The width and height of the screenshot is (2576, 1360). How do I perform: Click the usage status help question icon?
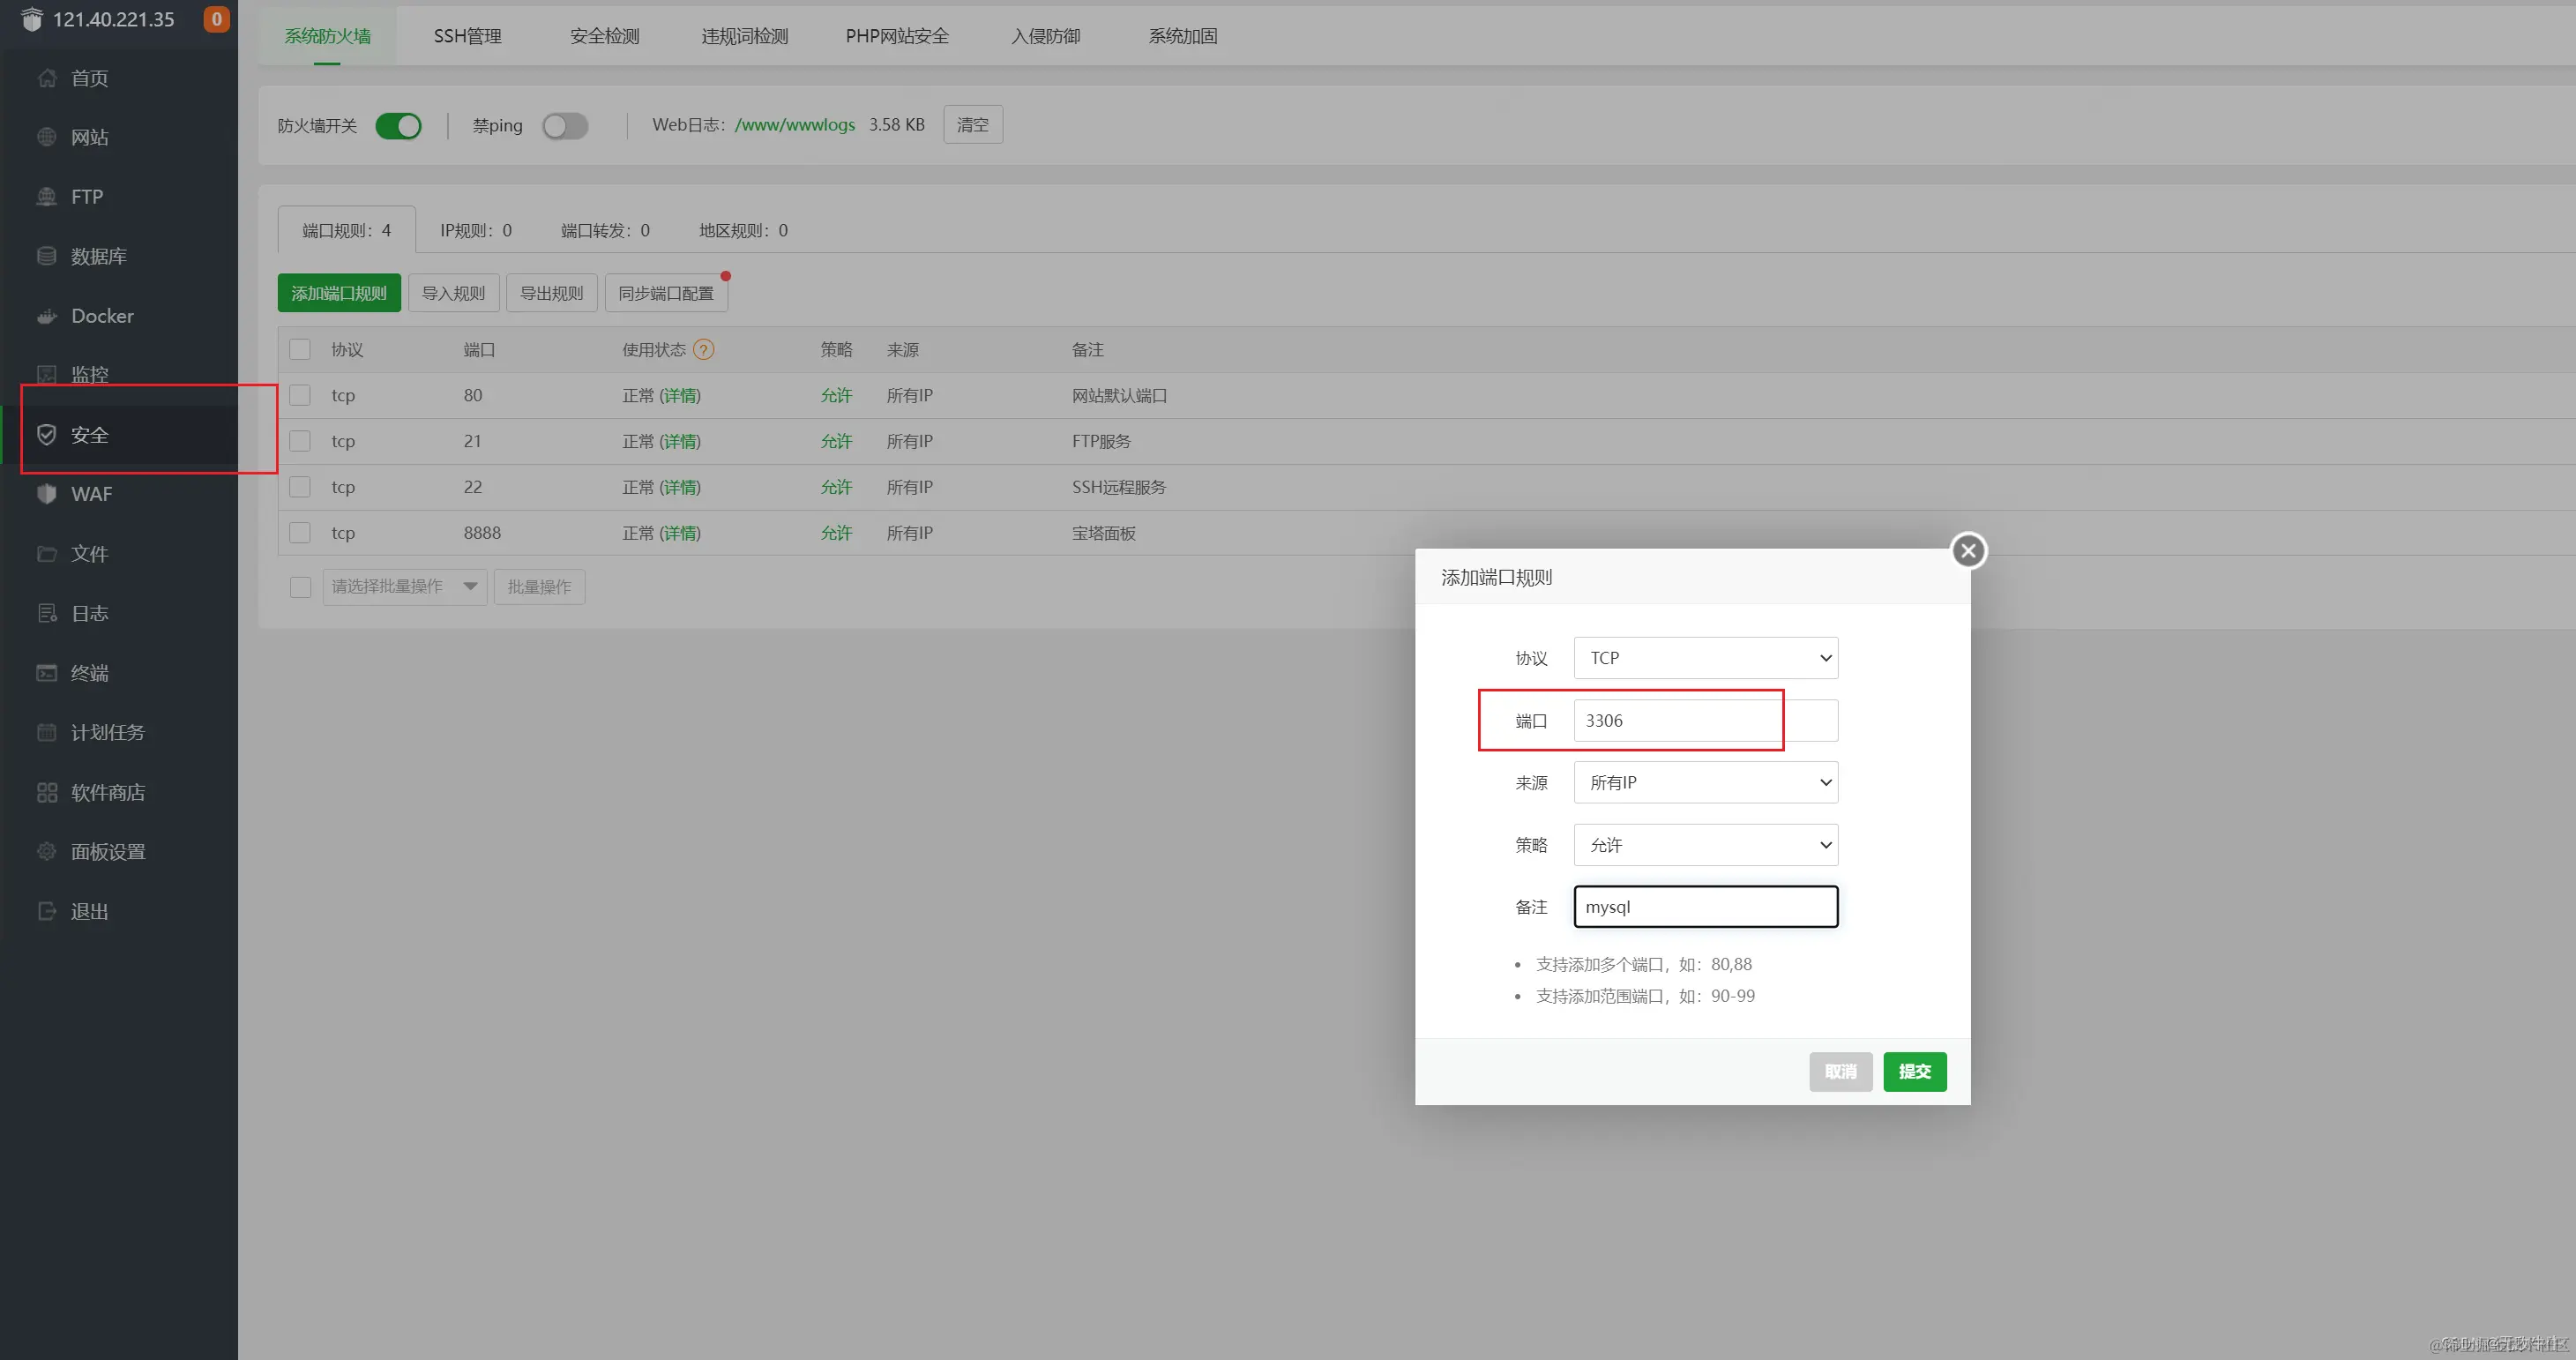point(704,350)
